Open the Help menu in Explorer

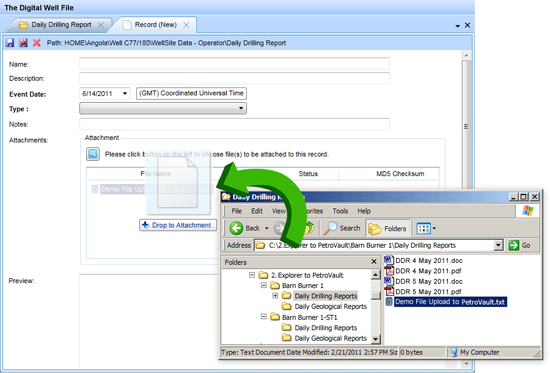[364, 211]
